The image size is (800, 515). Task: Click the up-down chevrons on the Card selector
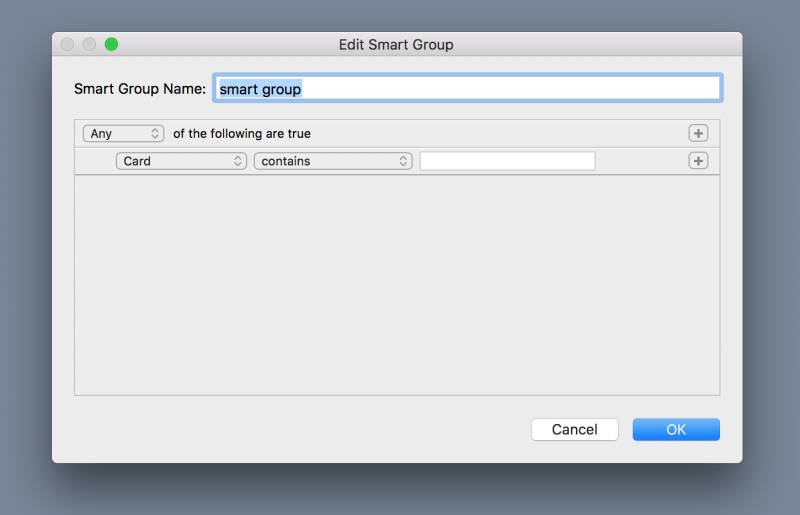[238, 161]
